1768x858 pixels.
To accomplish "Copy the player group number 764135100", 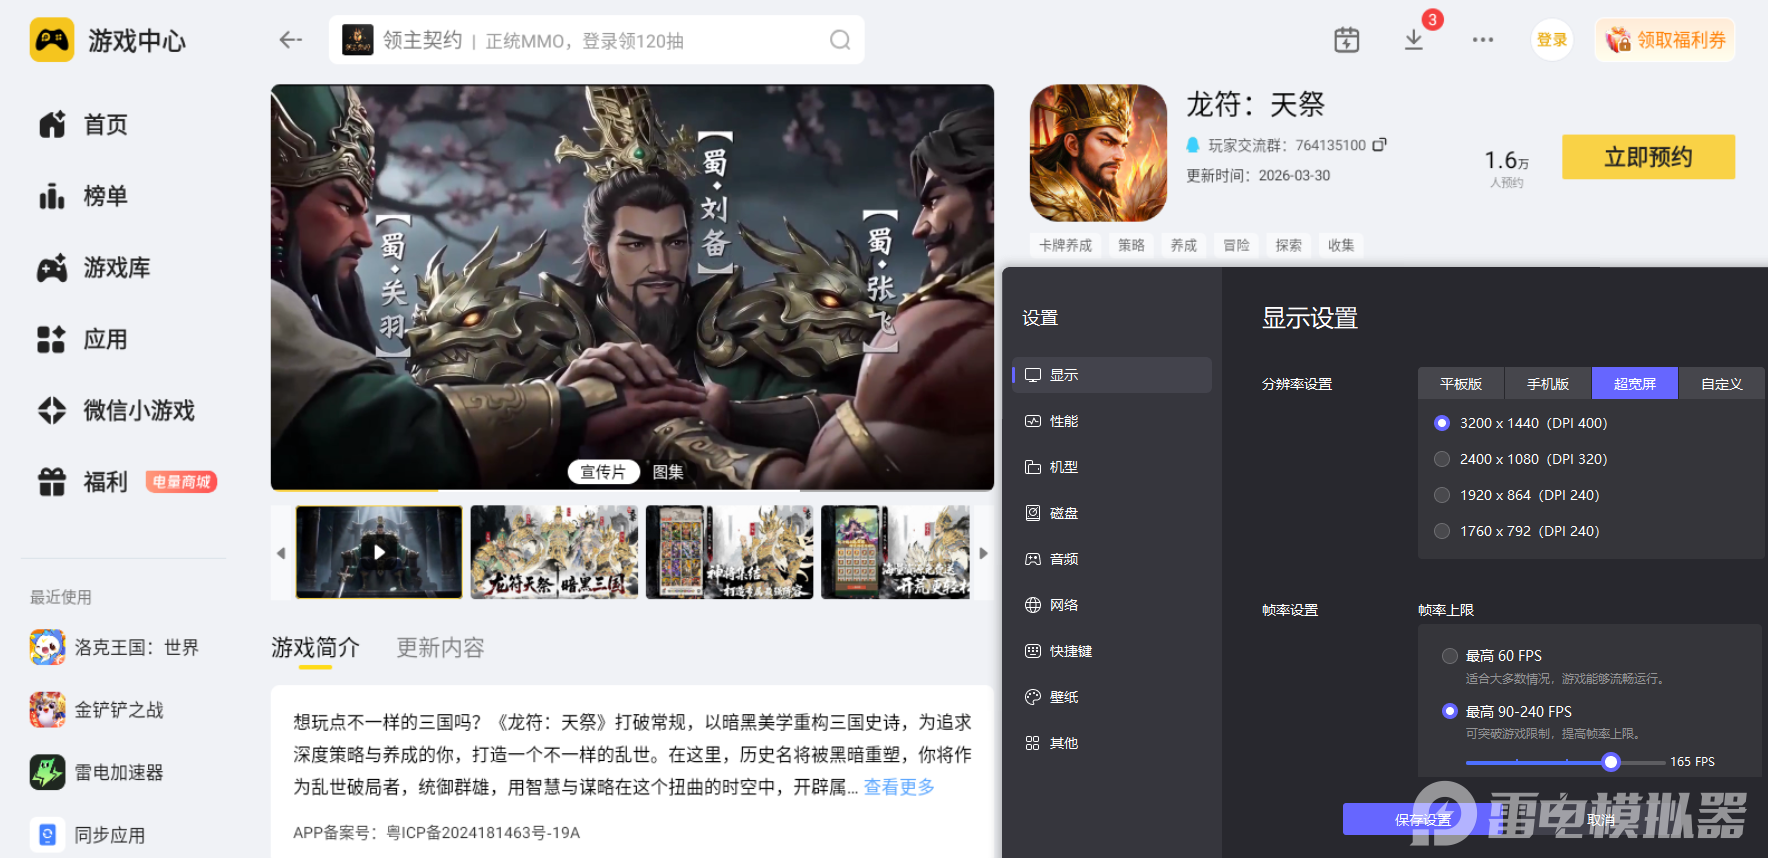I will click(x=1380, y=145).
